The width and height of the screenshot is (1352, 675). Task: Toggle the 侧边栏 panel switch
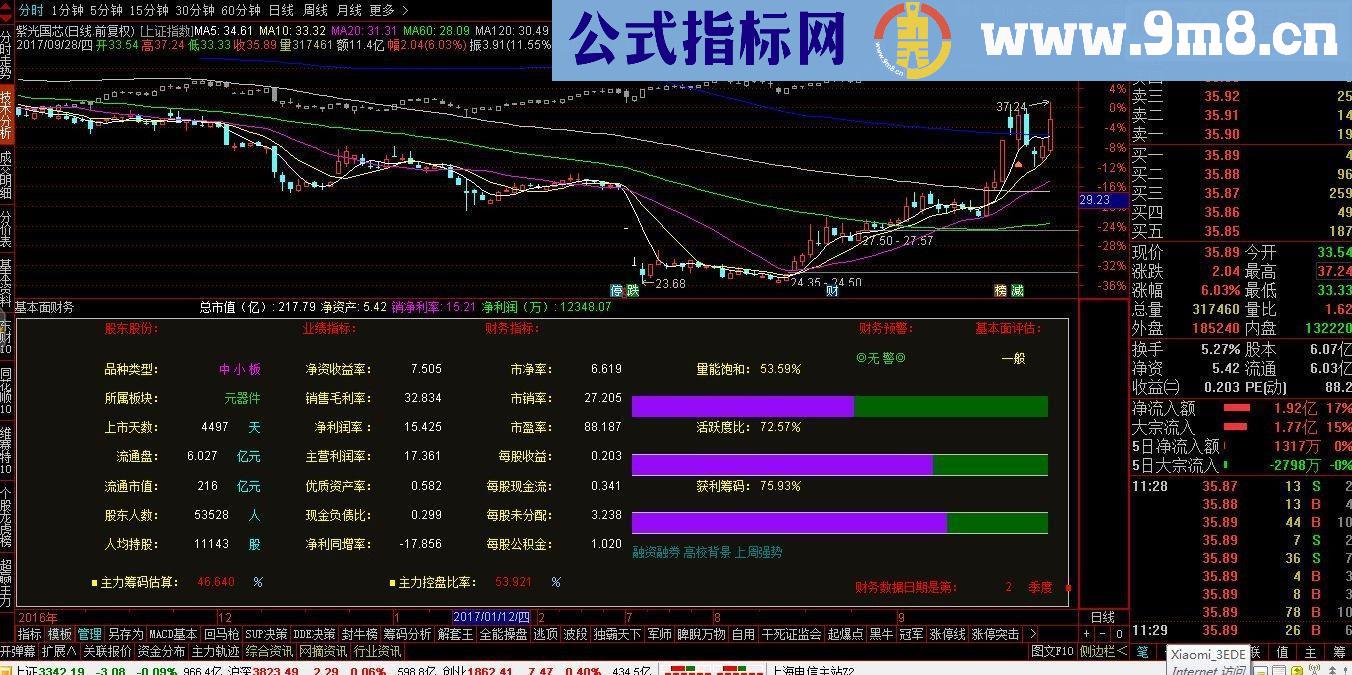coord(1103,651)
